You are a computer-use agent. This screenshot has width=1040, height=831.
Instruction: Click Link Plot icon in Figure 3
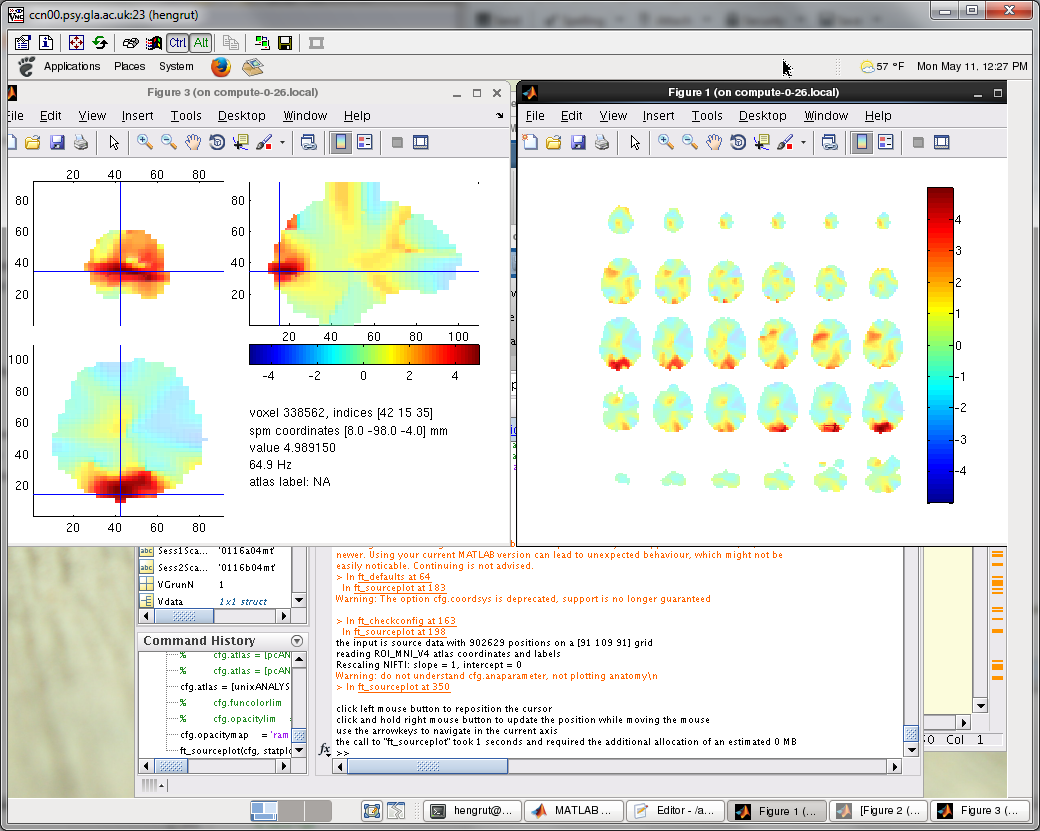click(x=309, y=143)
